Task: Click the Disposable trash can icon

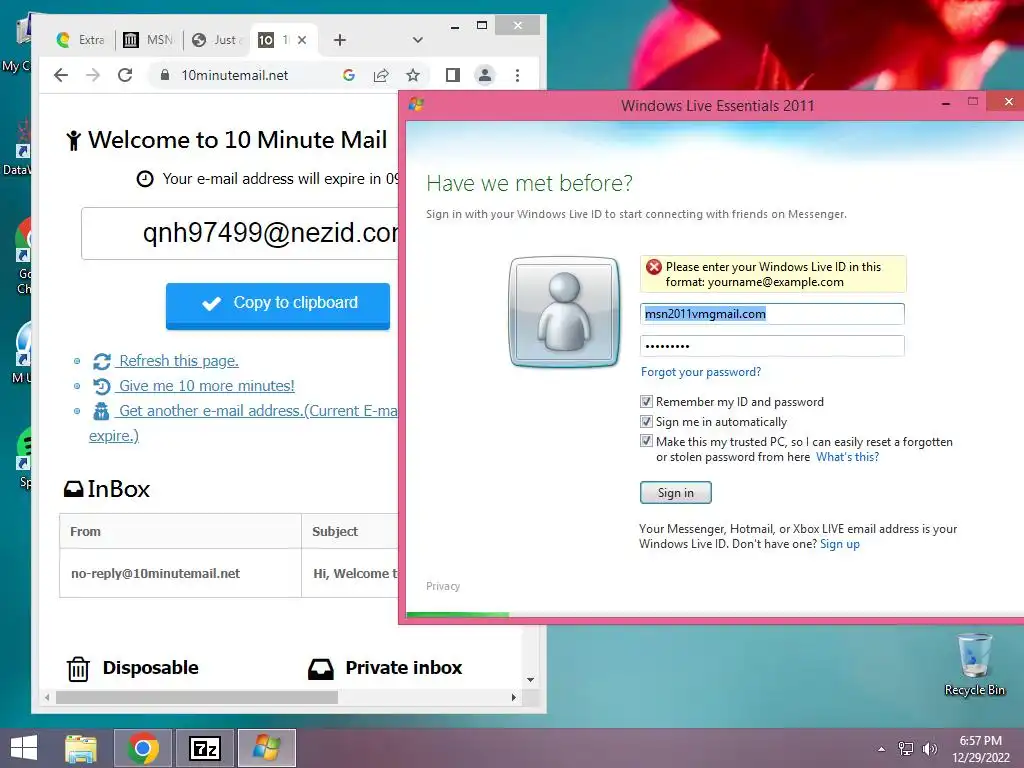Action: coord(78,669)
